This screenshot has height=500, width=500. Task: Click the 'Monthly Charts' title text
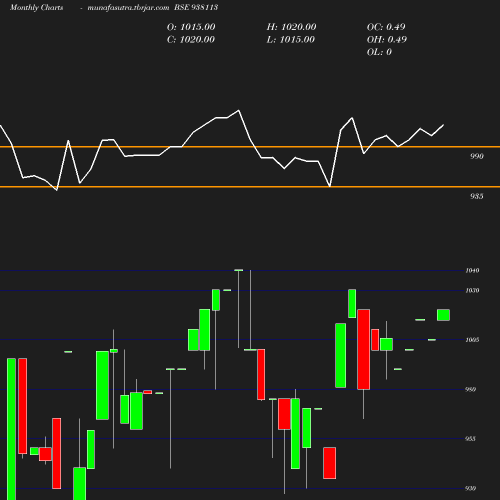[37, 7]
